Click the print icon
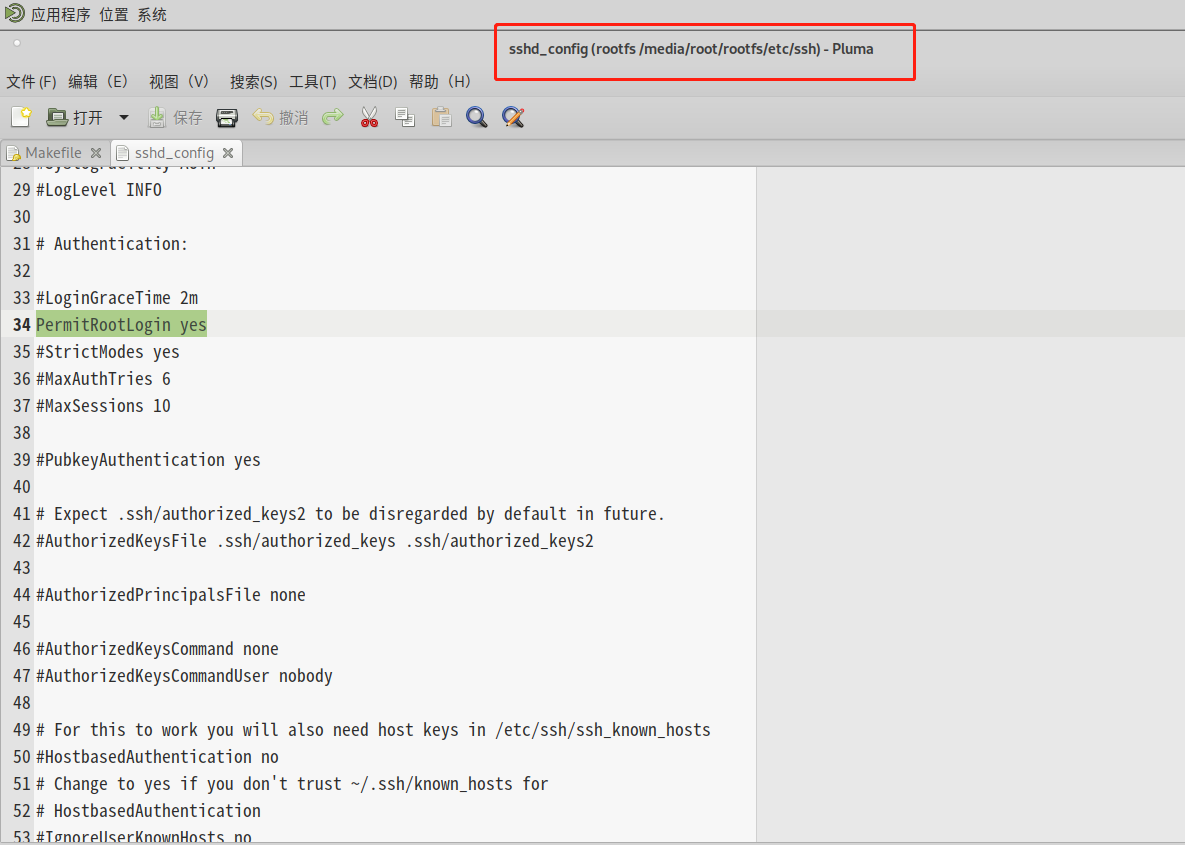Viewport: 1185px width, 845px height. point(227,117)
